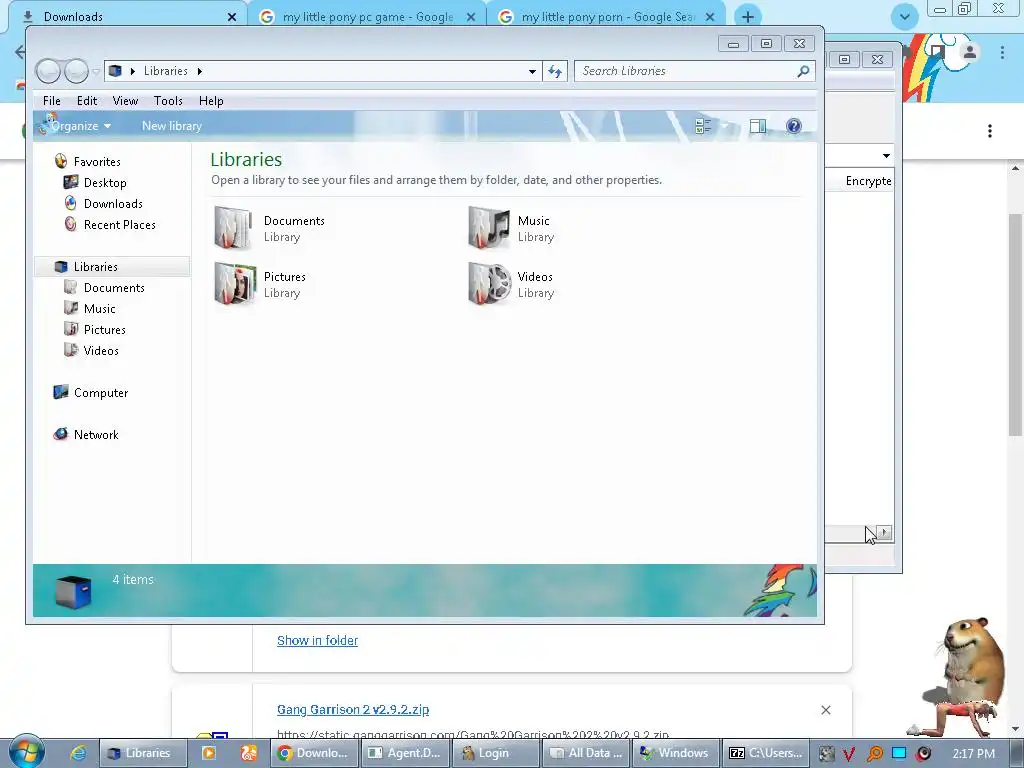This screenshot has height=768, width=1024.
Task: Select Pictures in the navigation tree
Action: (104, 330)
